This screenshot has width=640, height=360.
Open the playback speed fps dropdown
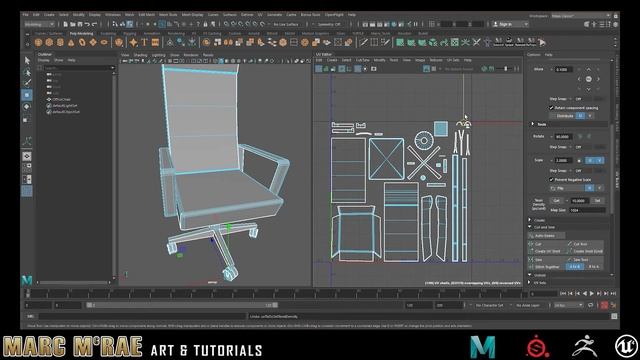(x=568, y=305)
